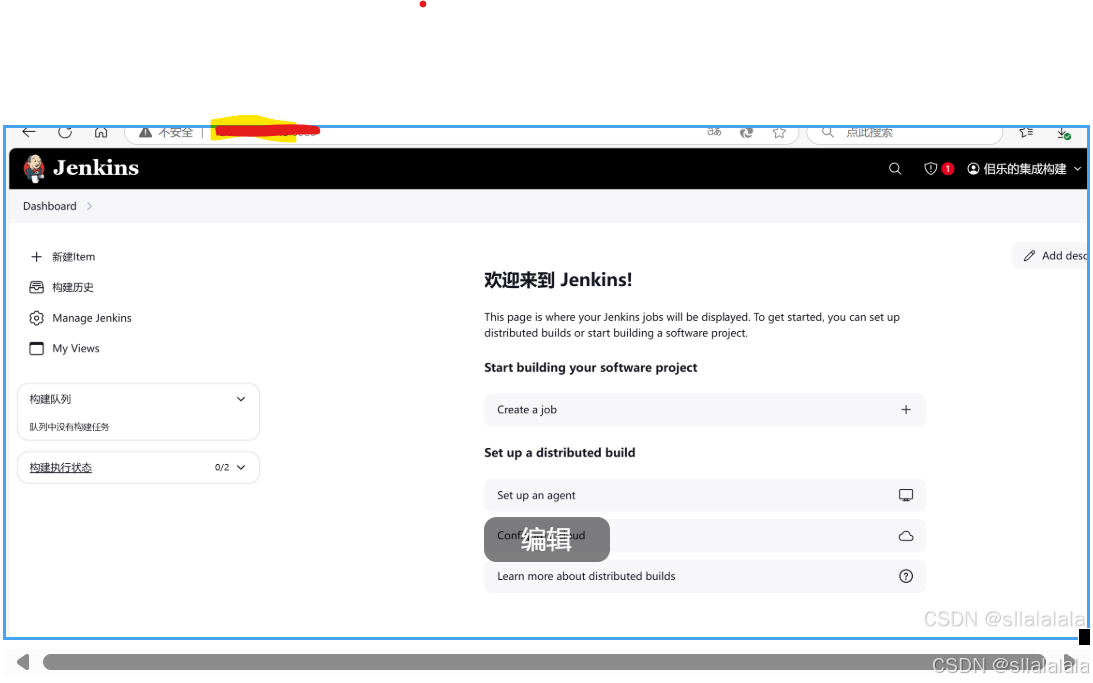
Task: Click Add description button
Action: point(1051,256)
